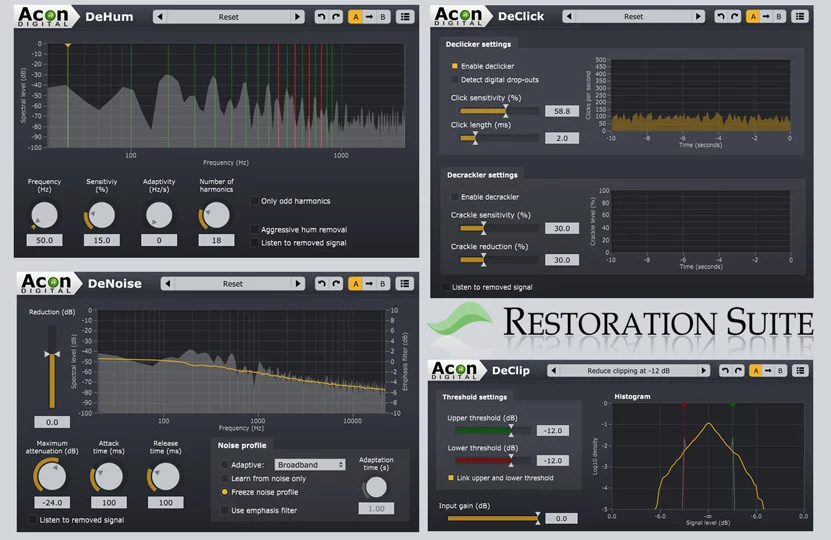Open the DeClip options menu icon
831x540 pixels.
800,370
